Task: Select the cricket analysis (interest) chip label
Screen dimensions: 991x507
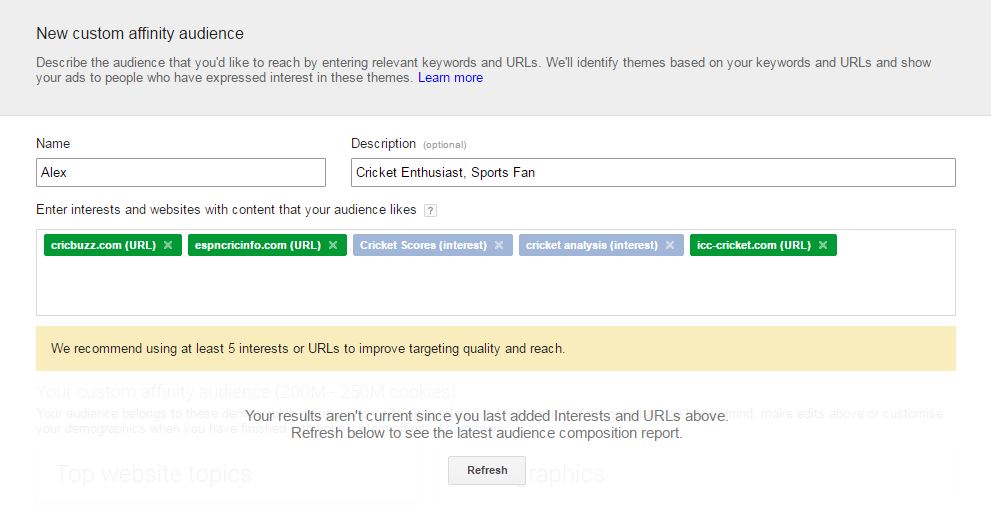Action: click(592, 245)
